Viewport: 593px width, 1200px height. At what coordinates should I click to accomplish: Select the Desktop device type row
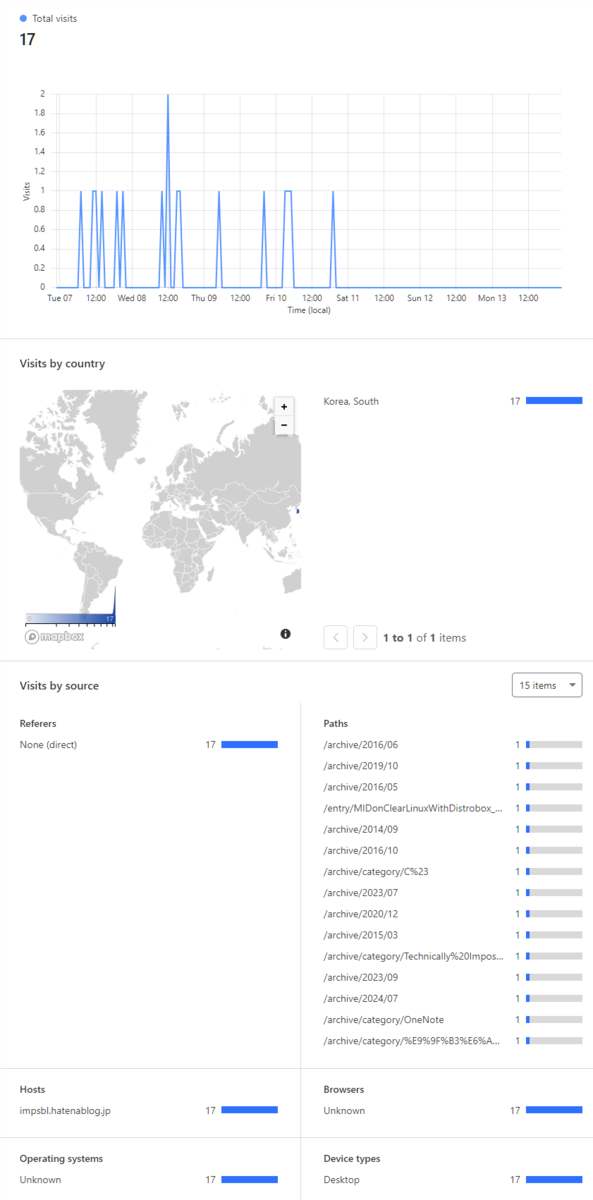[453, 1179]
